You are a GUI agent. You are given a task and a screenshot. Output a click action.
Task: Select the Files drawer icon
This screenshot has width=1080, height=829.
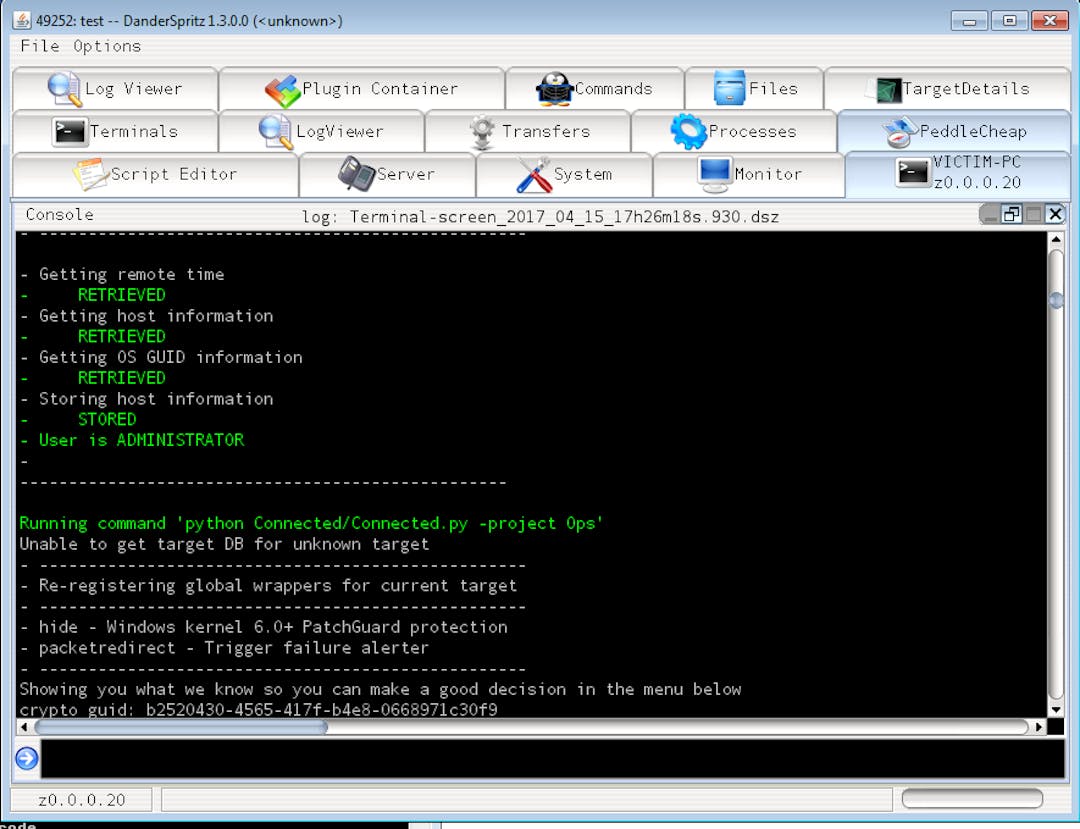coord(730,89)
